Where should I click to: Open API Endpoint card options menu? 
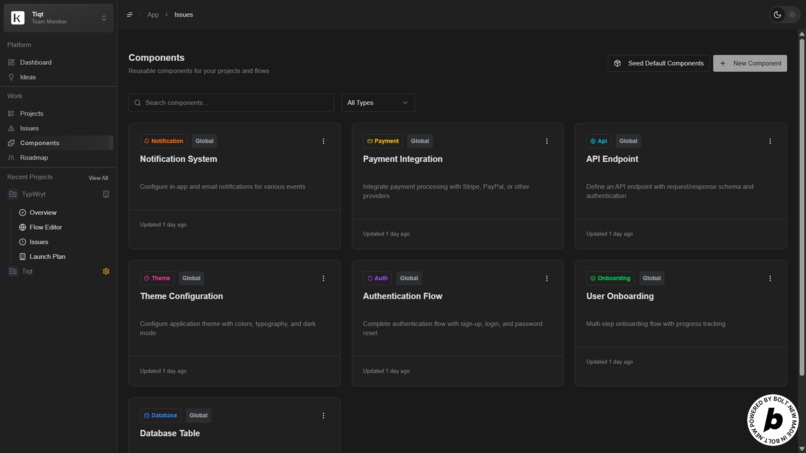pyautogui.click(x=770, y=141)
